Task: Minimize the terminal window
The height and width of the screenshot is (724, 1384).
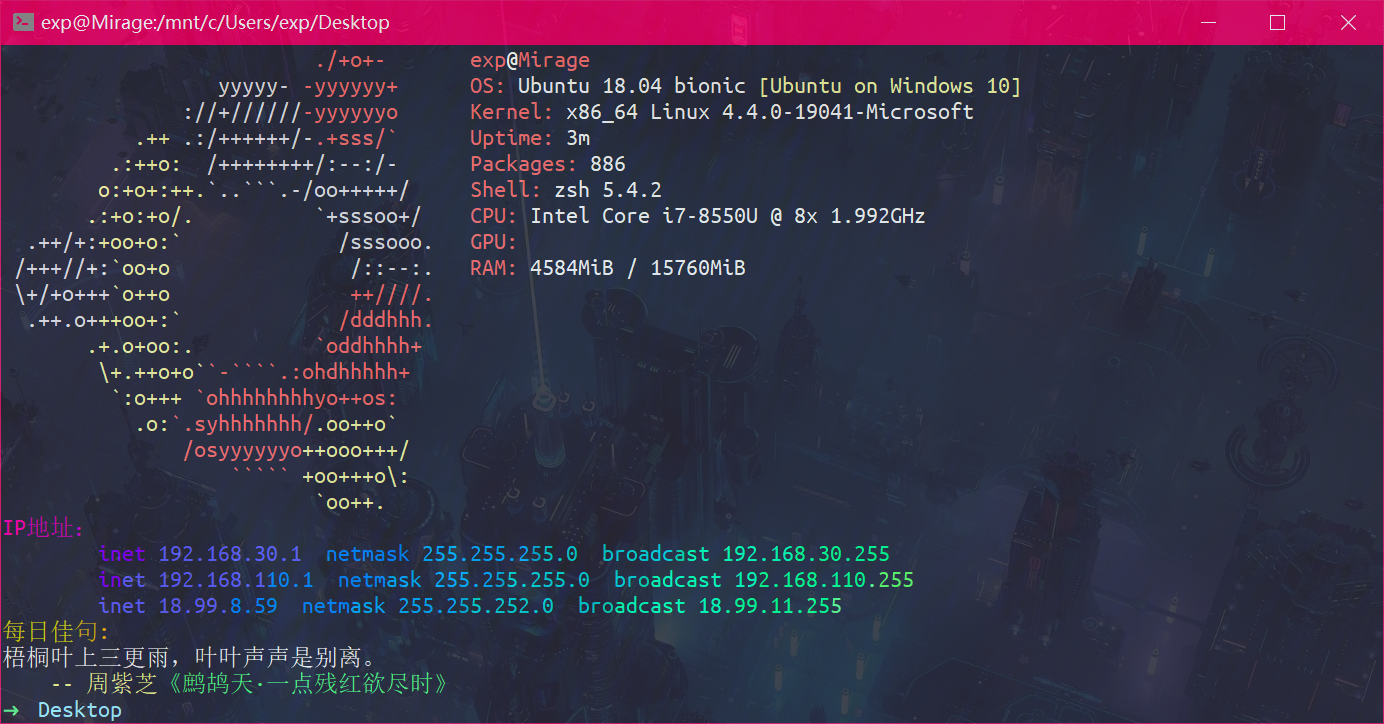Action: tap(1208, 22)
